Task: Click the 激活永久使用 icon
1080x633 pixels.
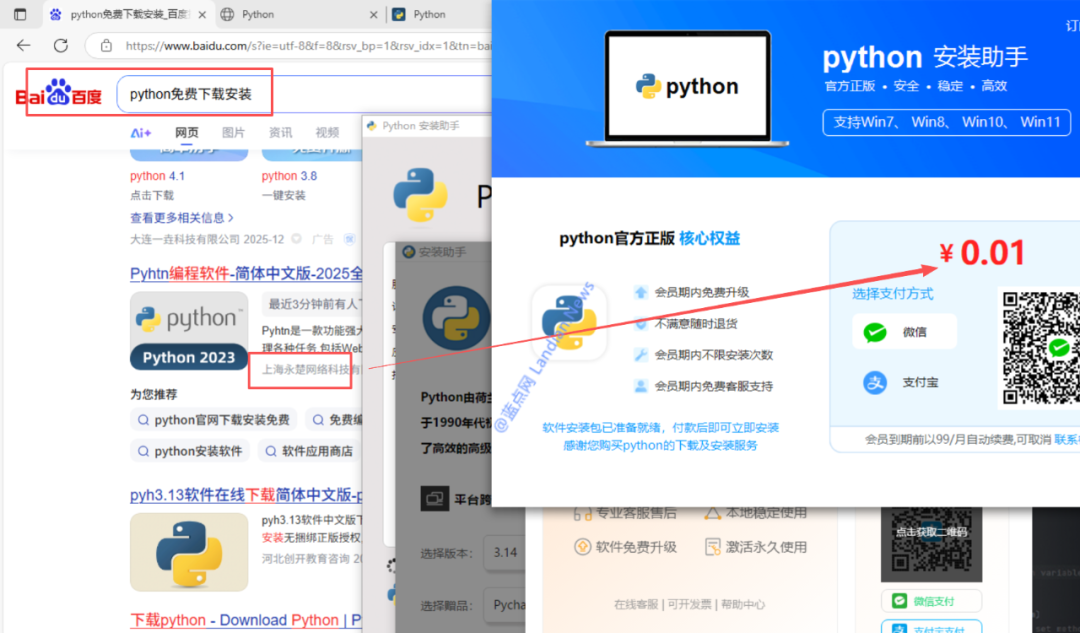Action: click(x=712, y=547)
